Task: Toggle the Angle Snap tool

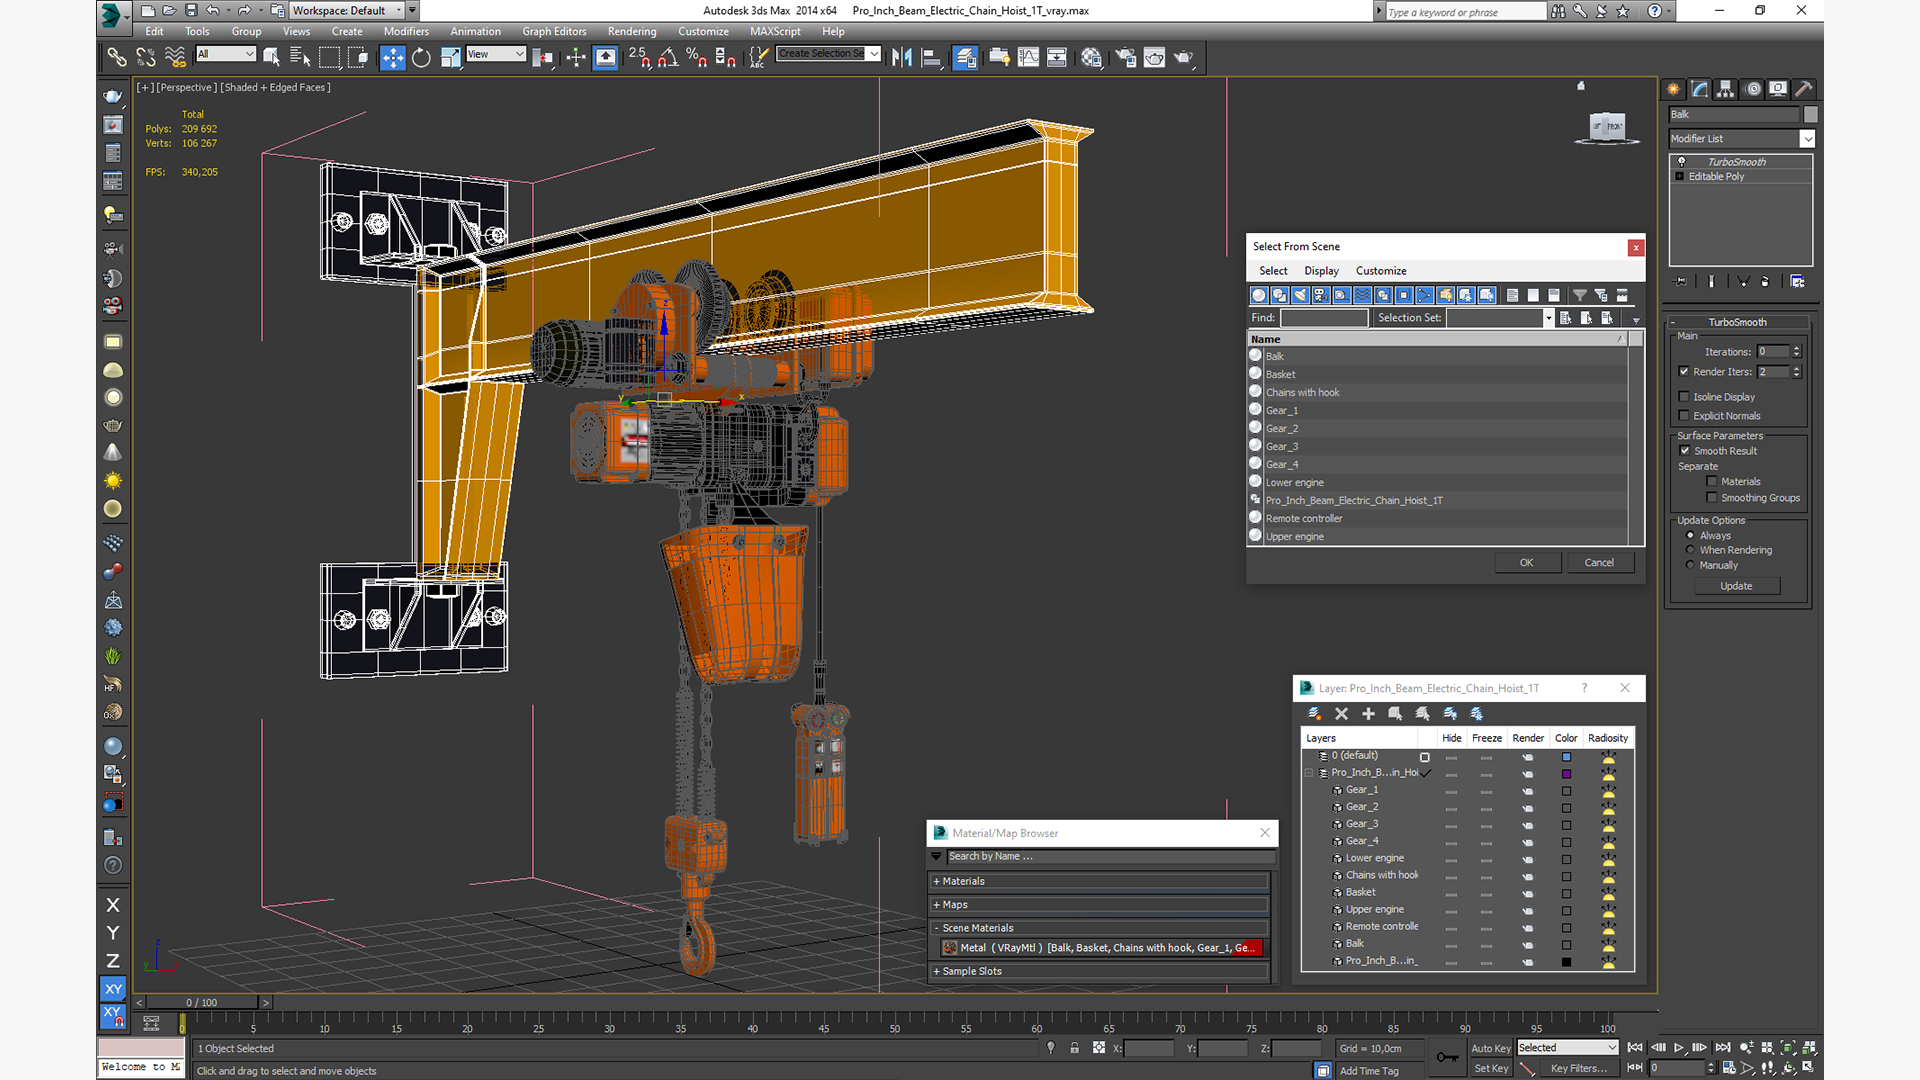Action: [668, 58]
